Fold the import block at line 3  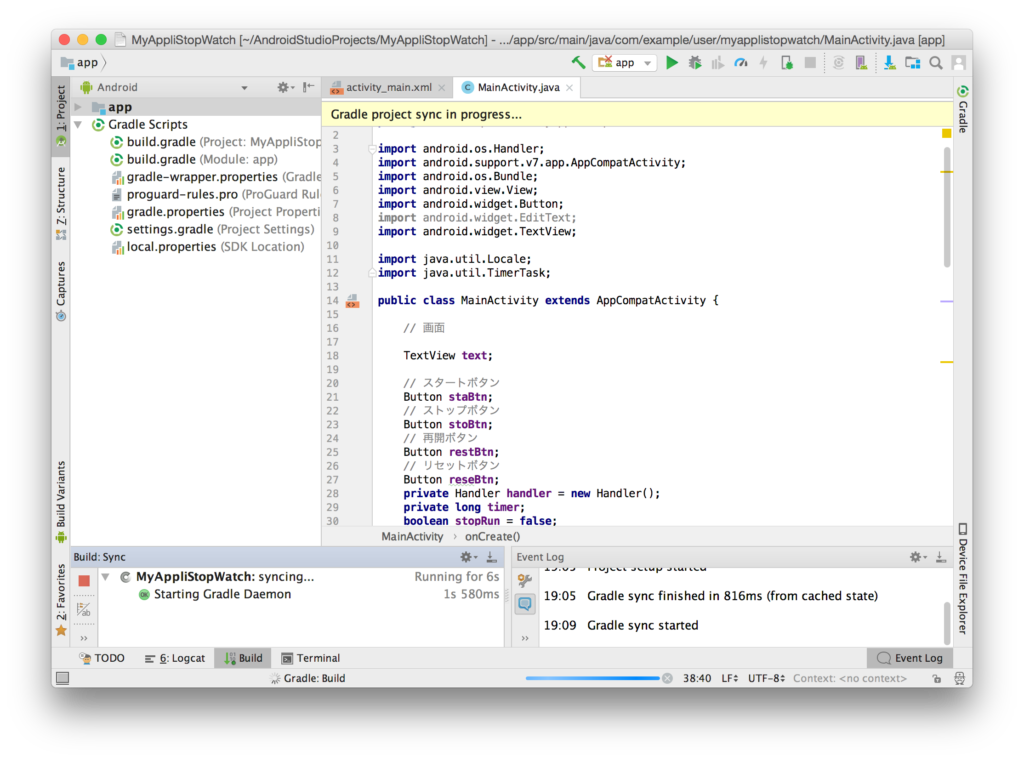coord(372,149)
